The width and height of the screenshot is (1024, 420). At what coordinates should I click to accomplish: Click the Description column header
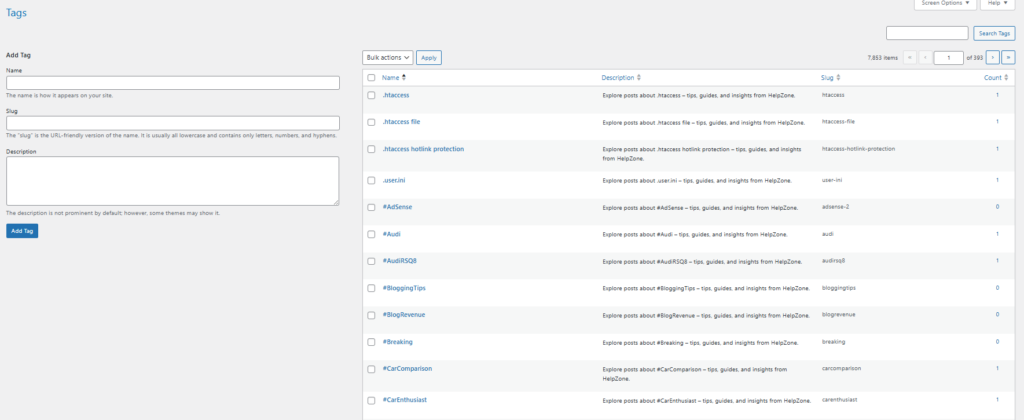(x=618, y=78)
